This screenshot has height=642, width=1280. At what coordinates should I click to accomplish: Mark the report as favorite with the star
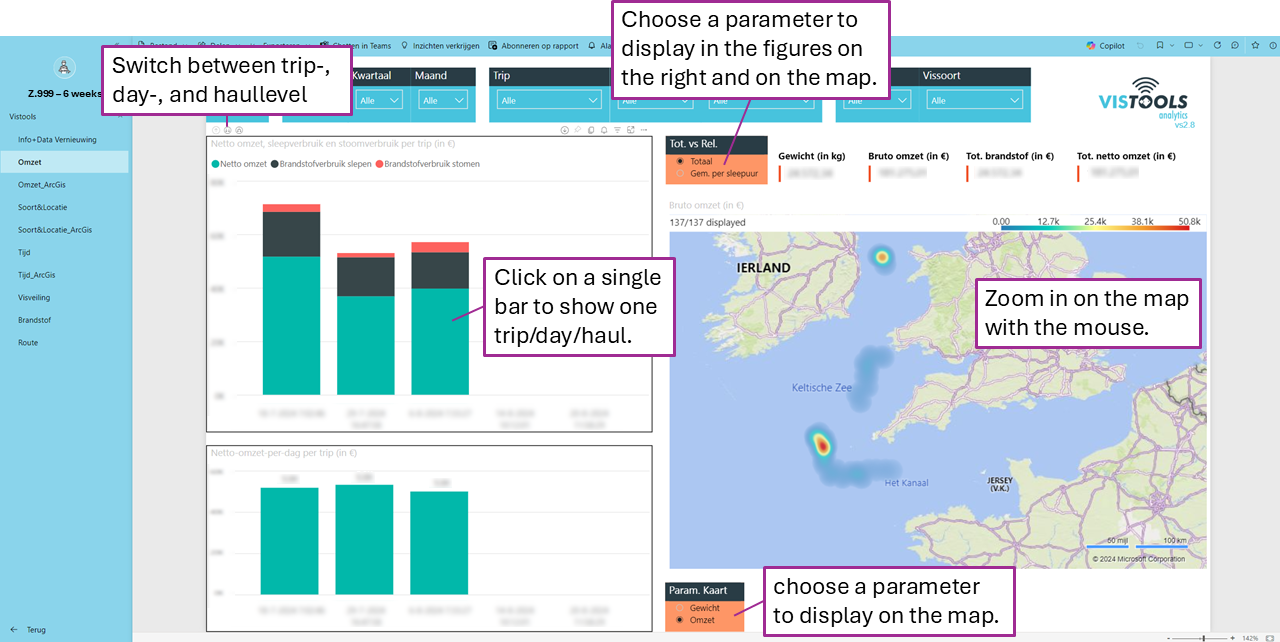click(1255, 46)
